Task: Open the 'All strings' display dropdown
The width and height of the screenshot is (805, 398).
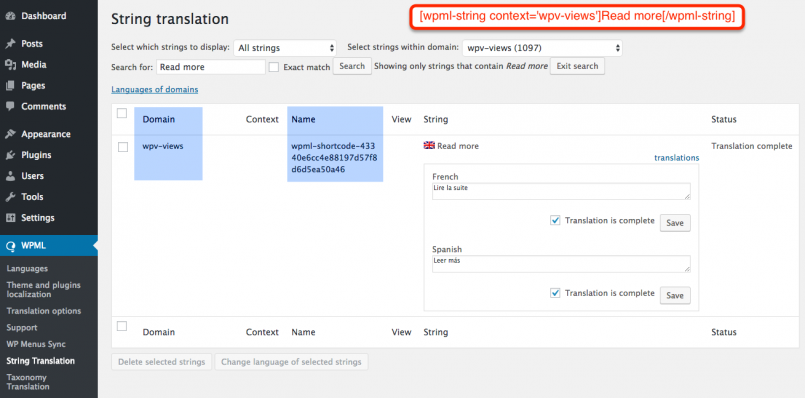Action: [x=285, y=48]
